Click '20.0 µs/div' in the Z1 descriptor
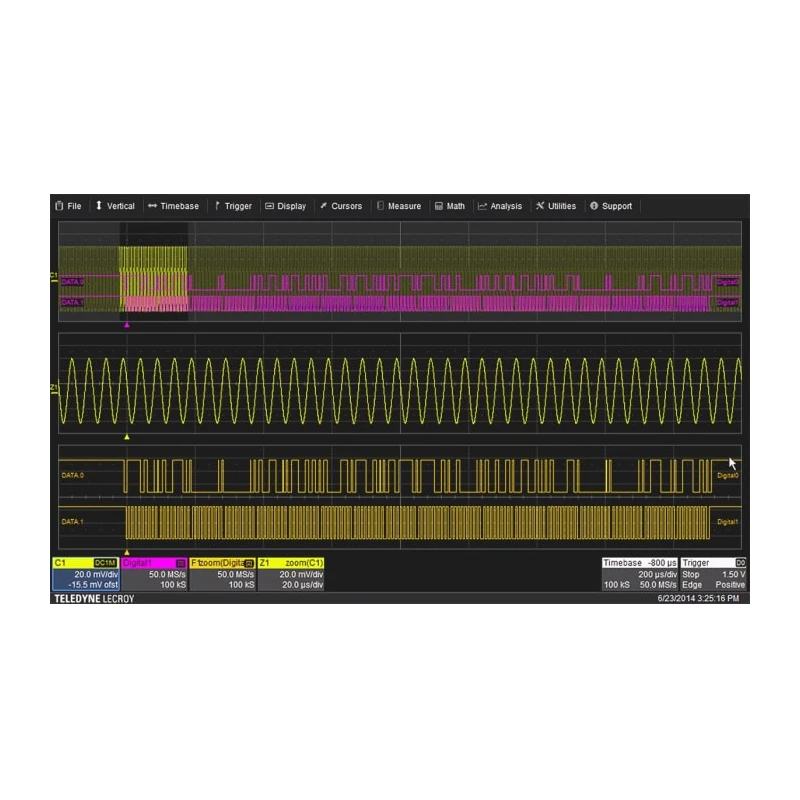 point(302,585)
